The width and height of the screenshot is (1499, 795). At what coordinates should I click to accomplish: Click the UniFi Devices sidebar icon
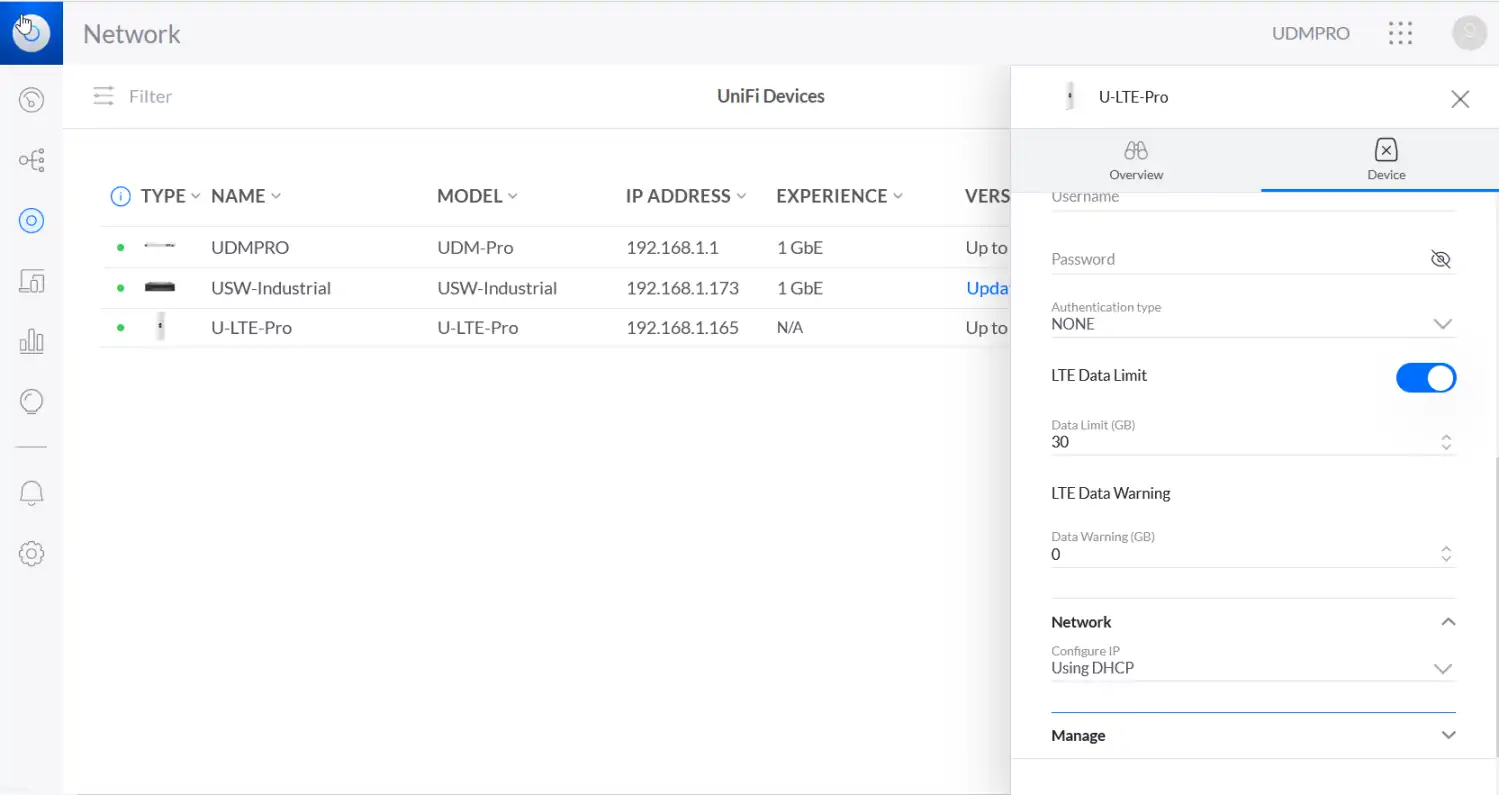tap(32, 221)
